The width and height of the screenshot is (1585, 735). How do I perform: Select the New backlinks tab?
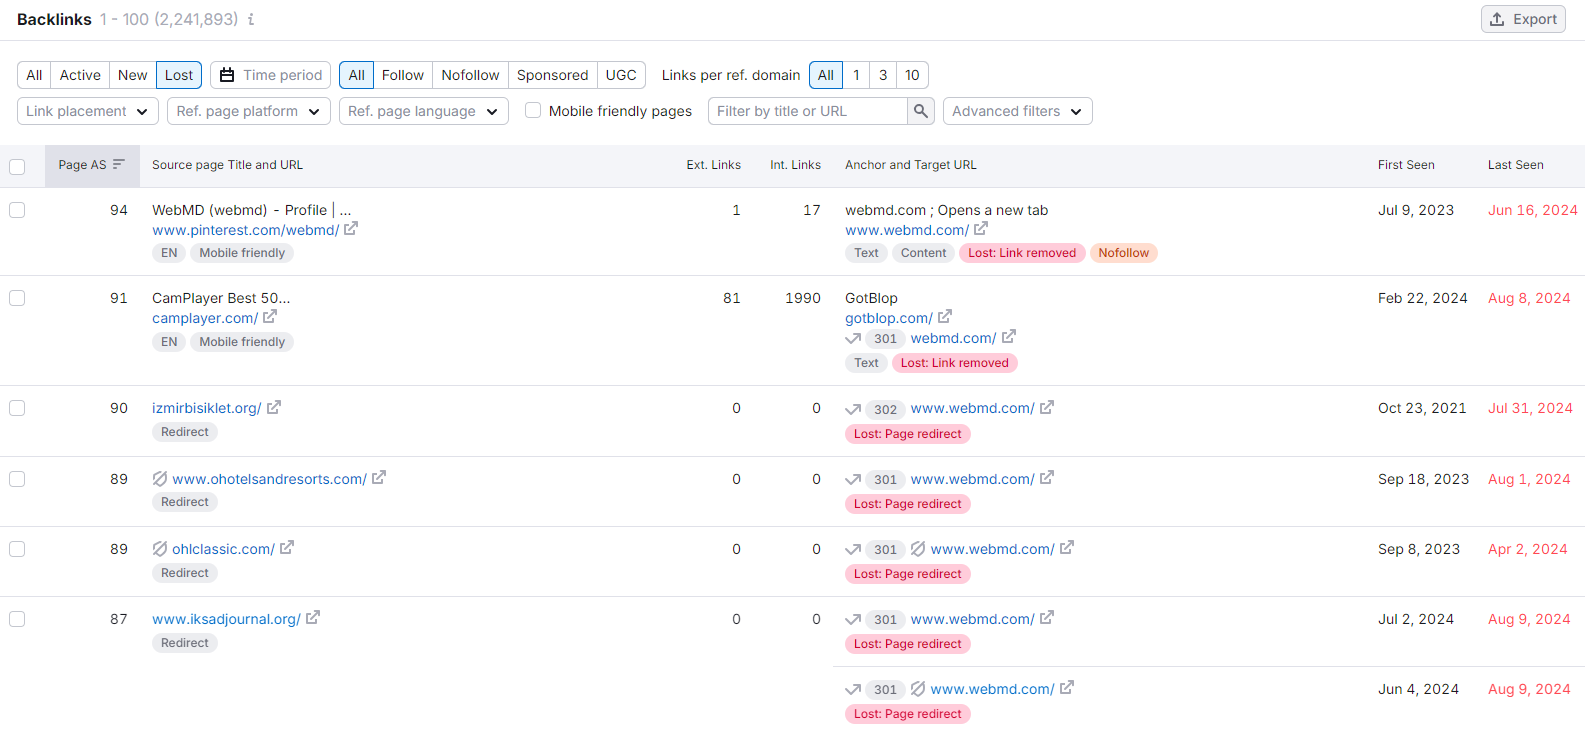tap(133, 75)
